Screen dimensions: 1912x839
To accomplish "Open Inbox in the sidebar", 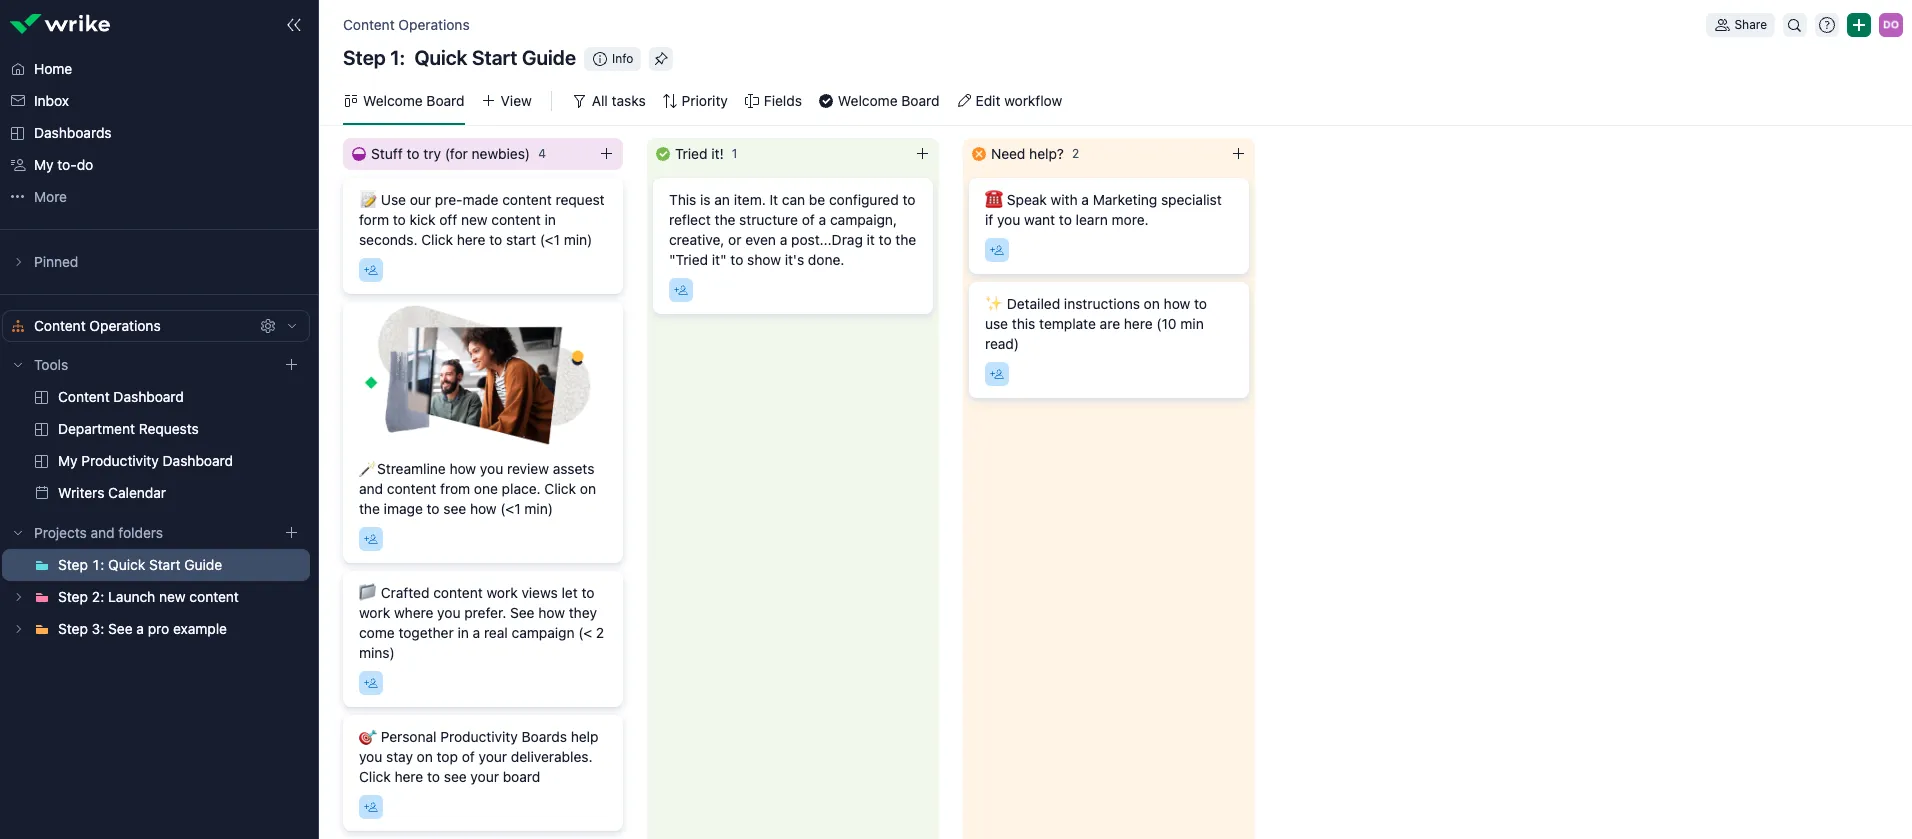I will pyautogui.click(x=51, y=101).
